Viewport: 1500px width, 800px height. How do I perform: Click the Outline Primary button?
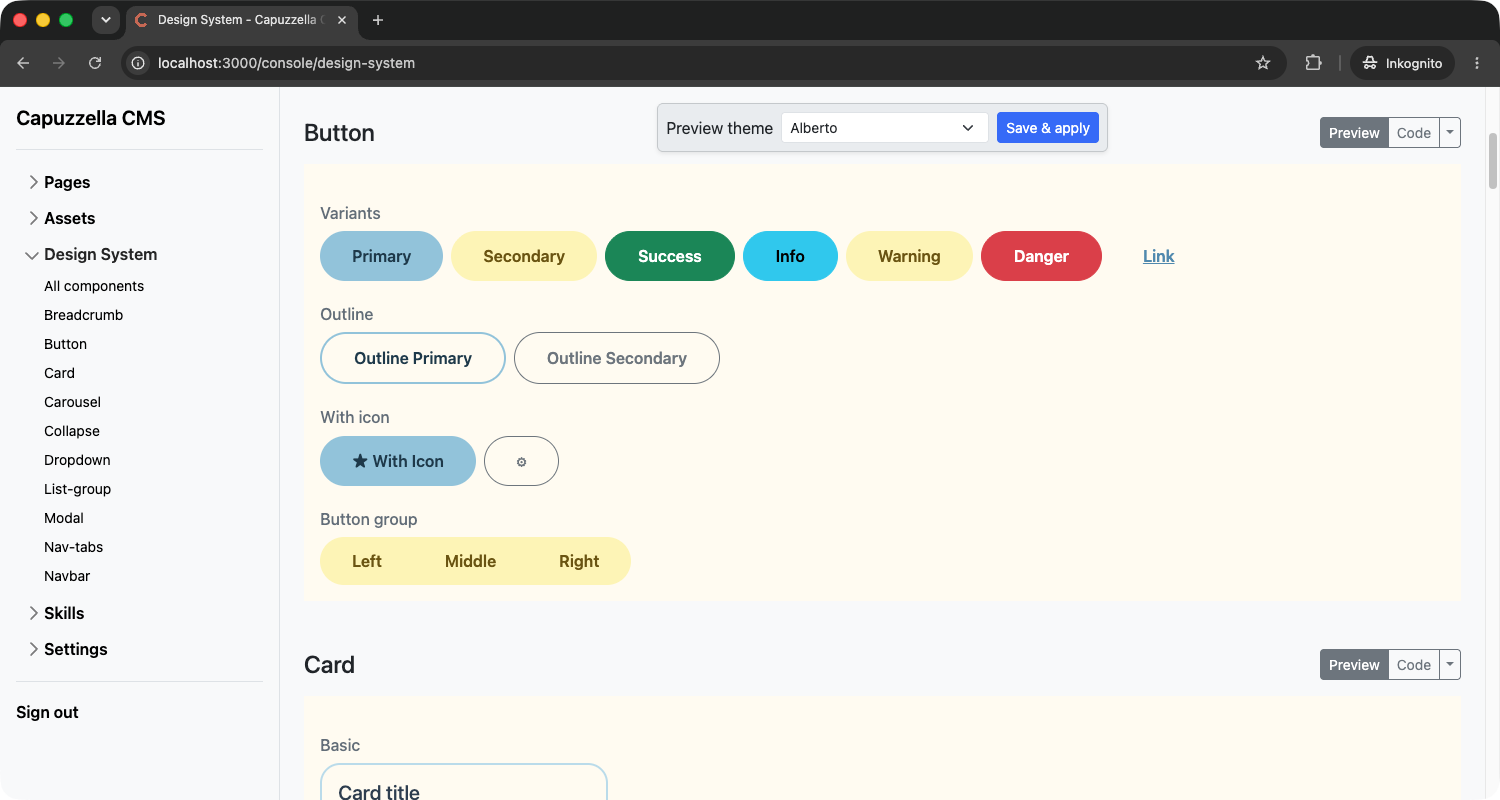(413, 358)
